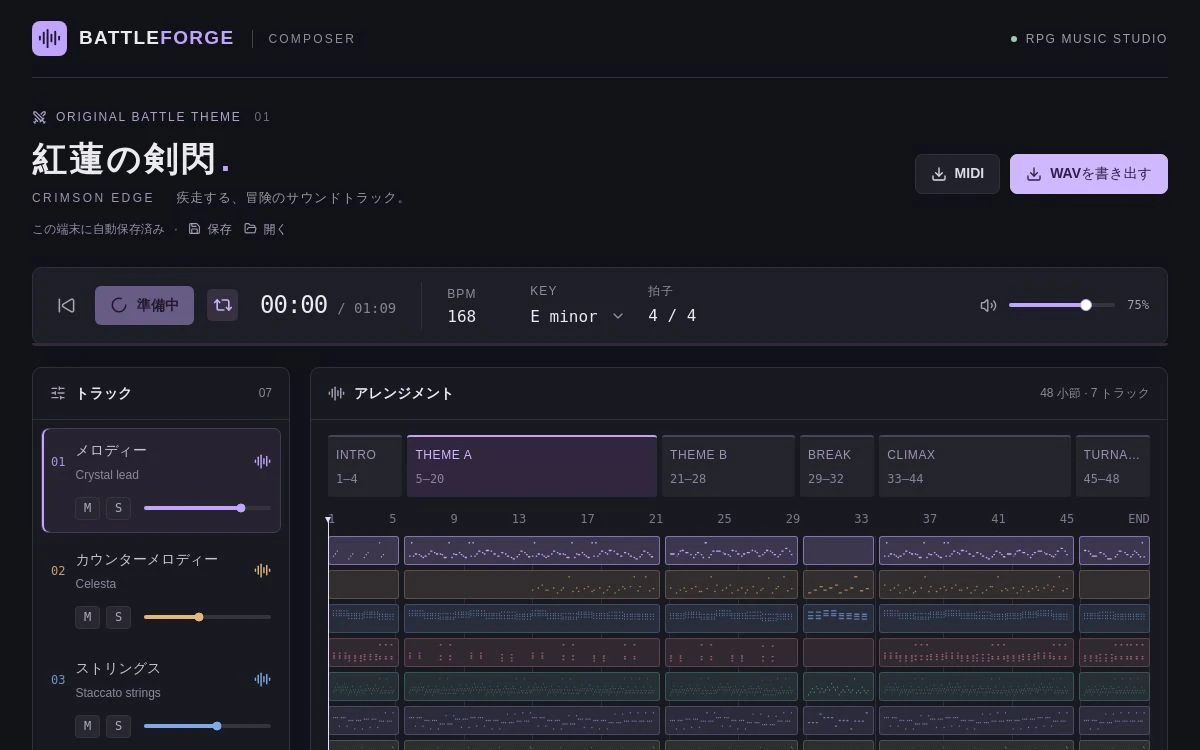This screenshot has height=750, width=1200.
Task: Open the E minor key dropdown
Action: pyautogui.click(x=577, y=316)
